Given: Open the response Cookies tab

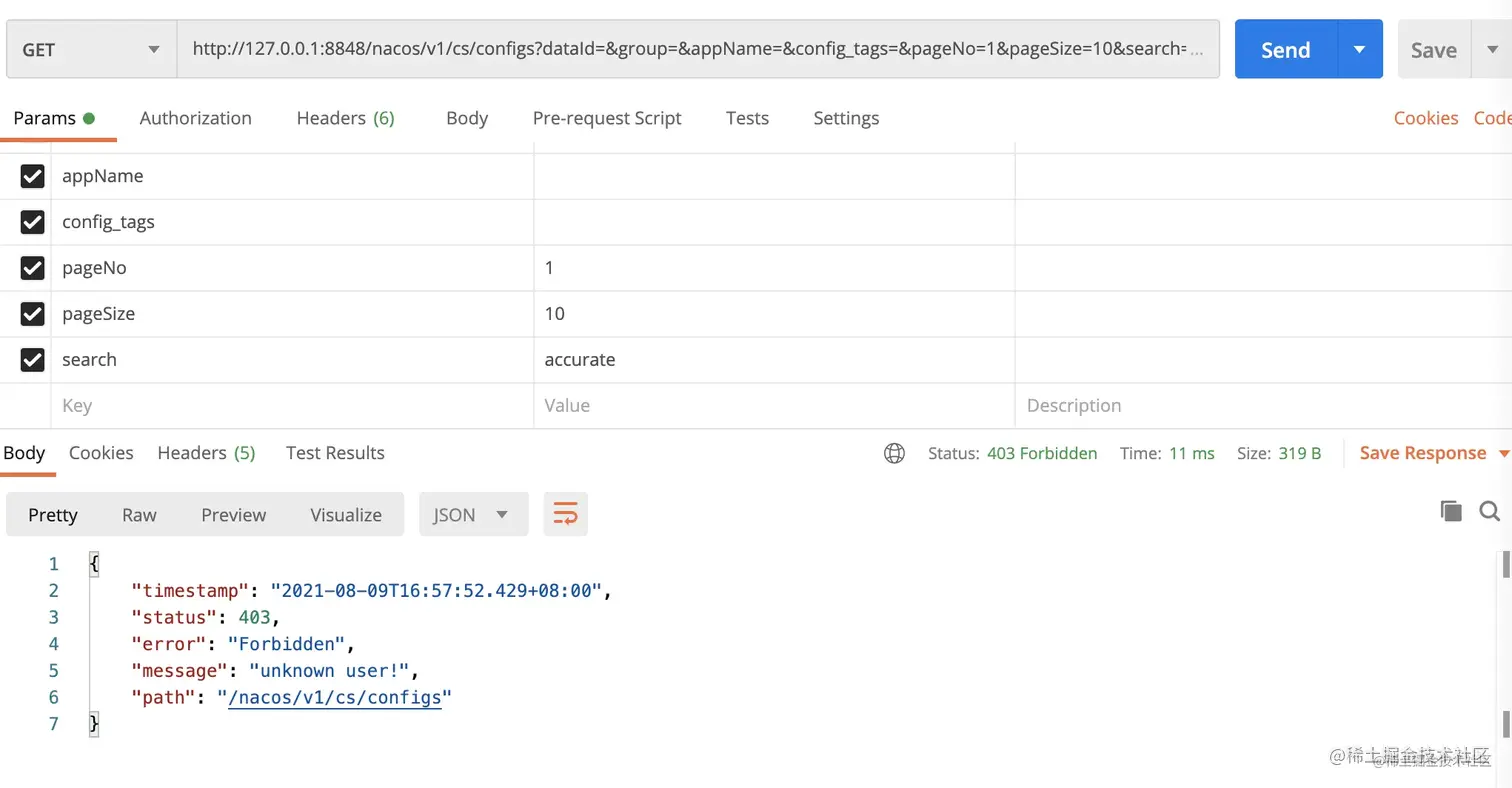Looking at the screenshot, I should click(101, 453).
